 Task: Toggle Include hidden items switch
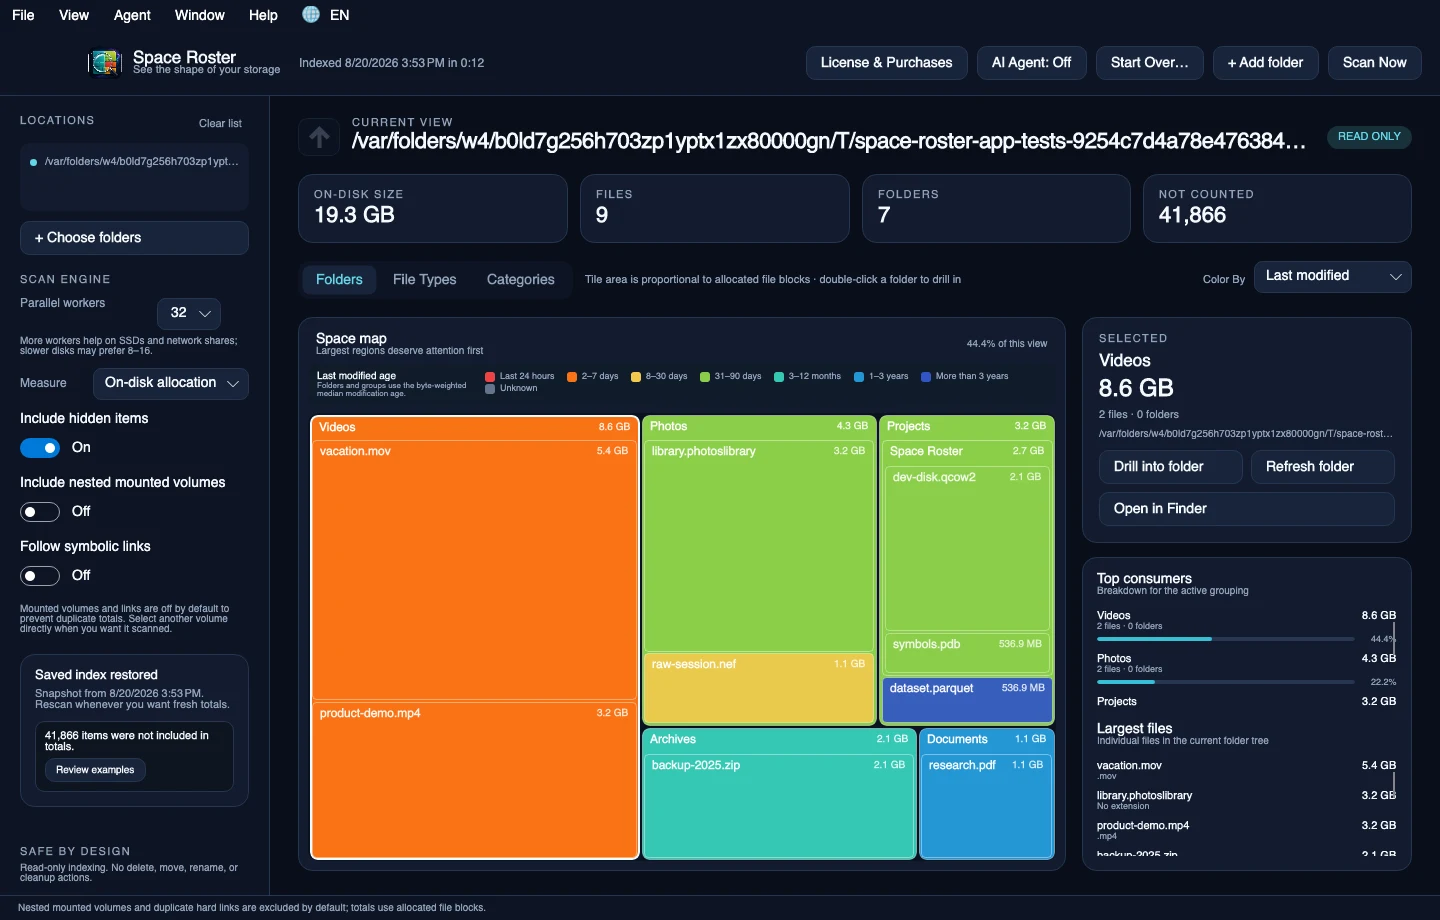pyautogui.click(x=40, y=447)
